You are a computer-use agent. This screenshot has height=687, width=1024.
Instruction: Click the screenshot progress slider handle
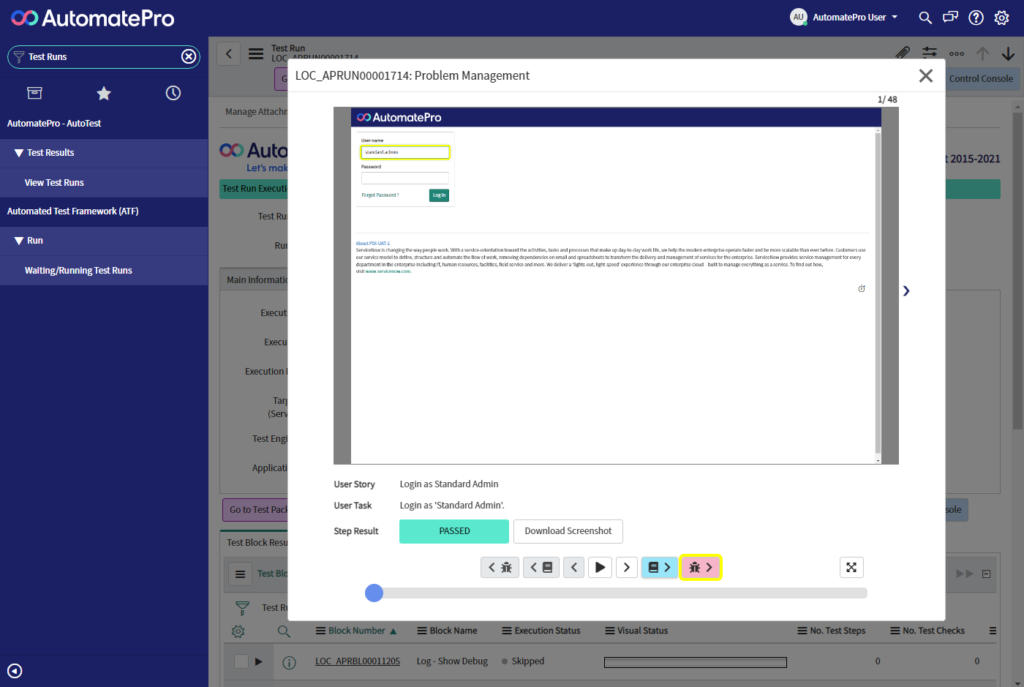tap(374, 593)
